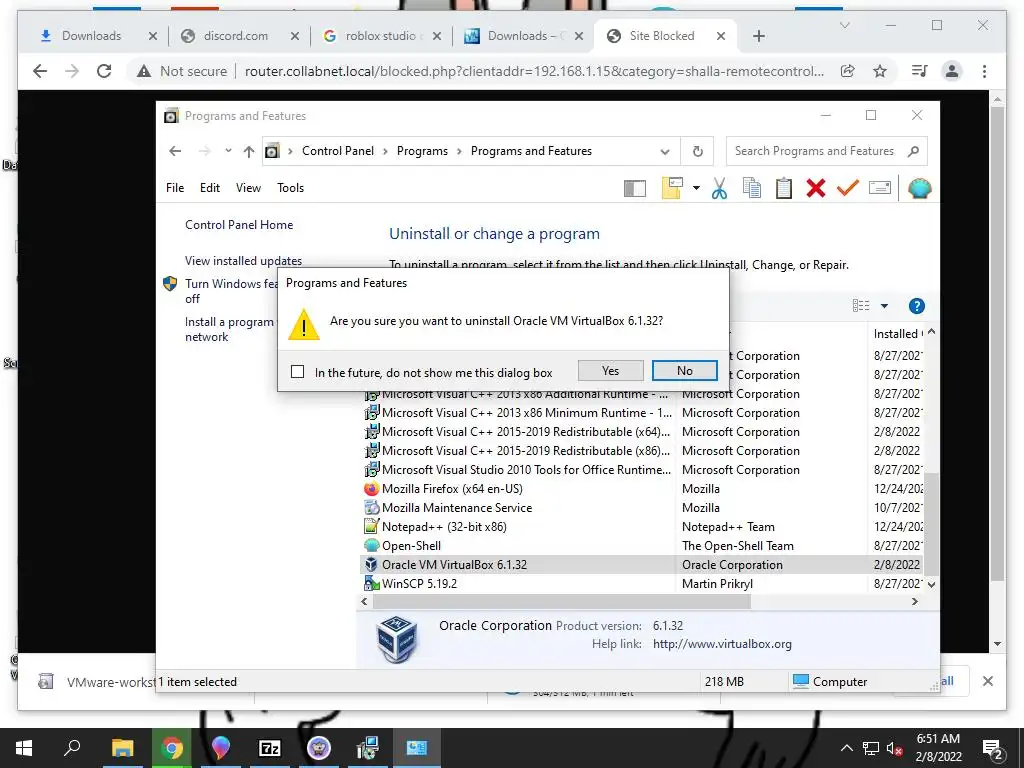
Task: Open Open-Shell settings shell icon in toolbar
Action: coord(920,189)
